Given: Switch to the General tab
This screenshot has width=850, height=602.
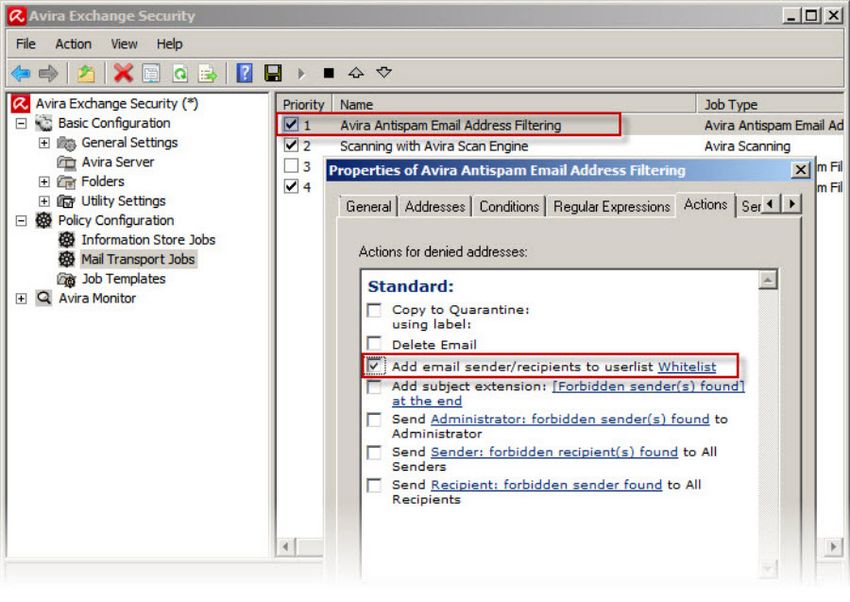Looking at the screenshot, I should pos(369,206).
